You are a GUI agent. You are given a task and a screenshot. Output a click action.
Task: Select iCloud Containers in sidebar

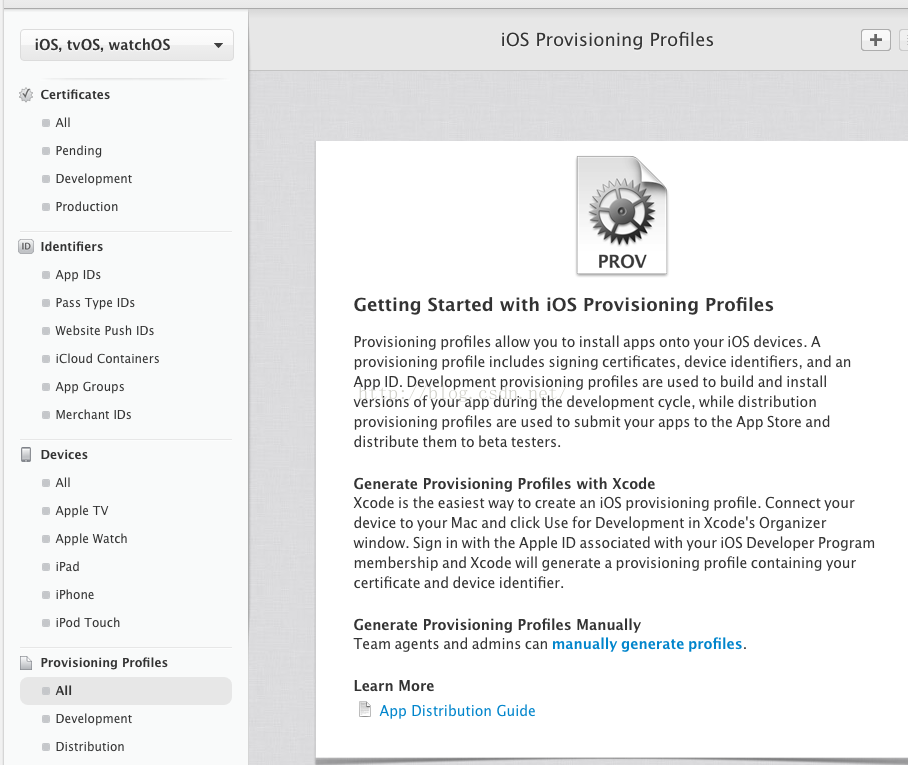point(107,359)
